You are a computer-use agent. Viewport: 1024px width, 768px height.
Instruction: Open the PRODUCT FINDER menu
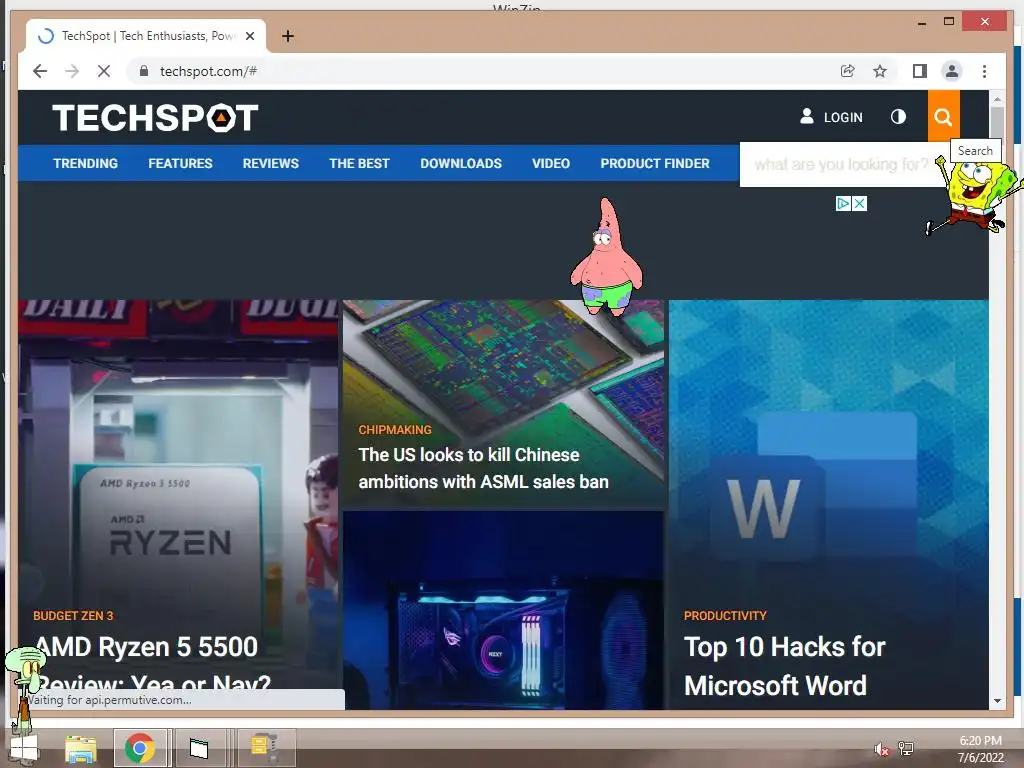pyautogui.click(x=655, y=163)
